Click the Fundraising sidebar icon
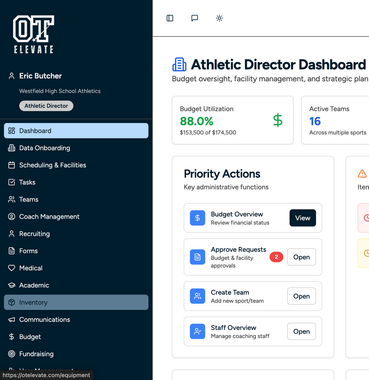Image resolution: width=369 pixels, height=380 pixels. point(12,354)
